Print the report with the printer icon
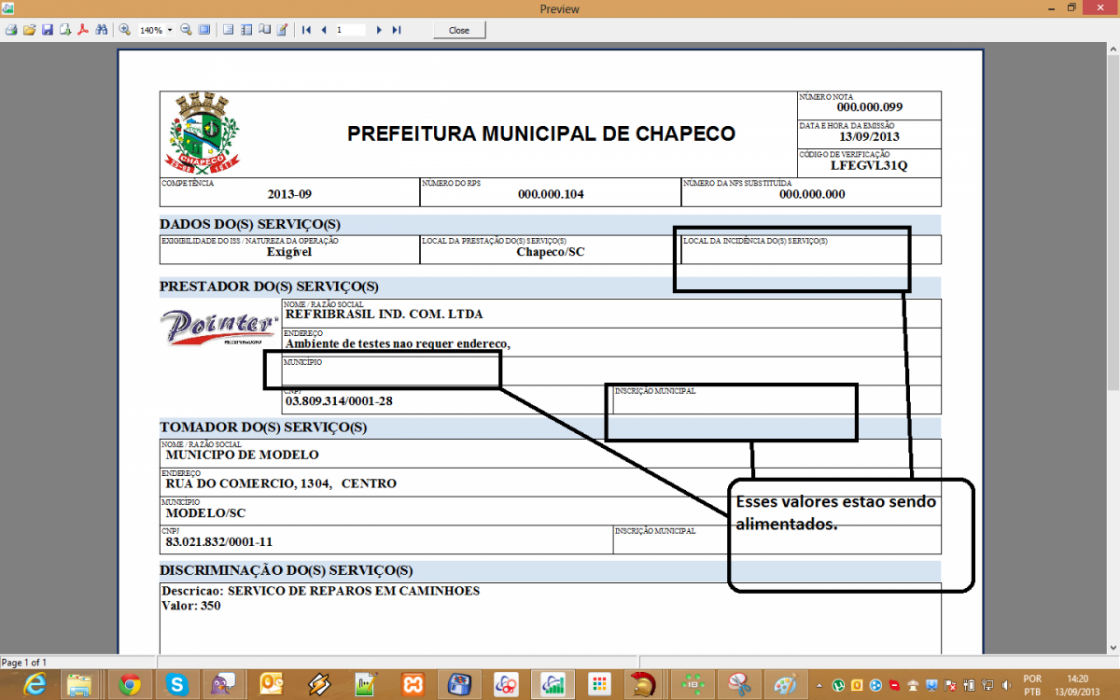The image size is (1120, 700). coord(11,30)
